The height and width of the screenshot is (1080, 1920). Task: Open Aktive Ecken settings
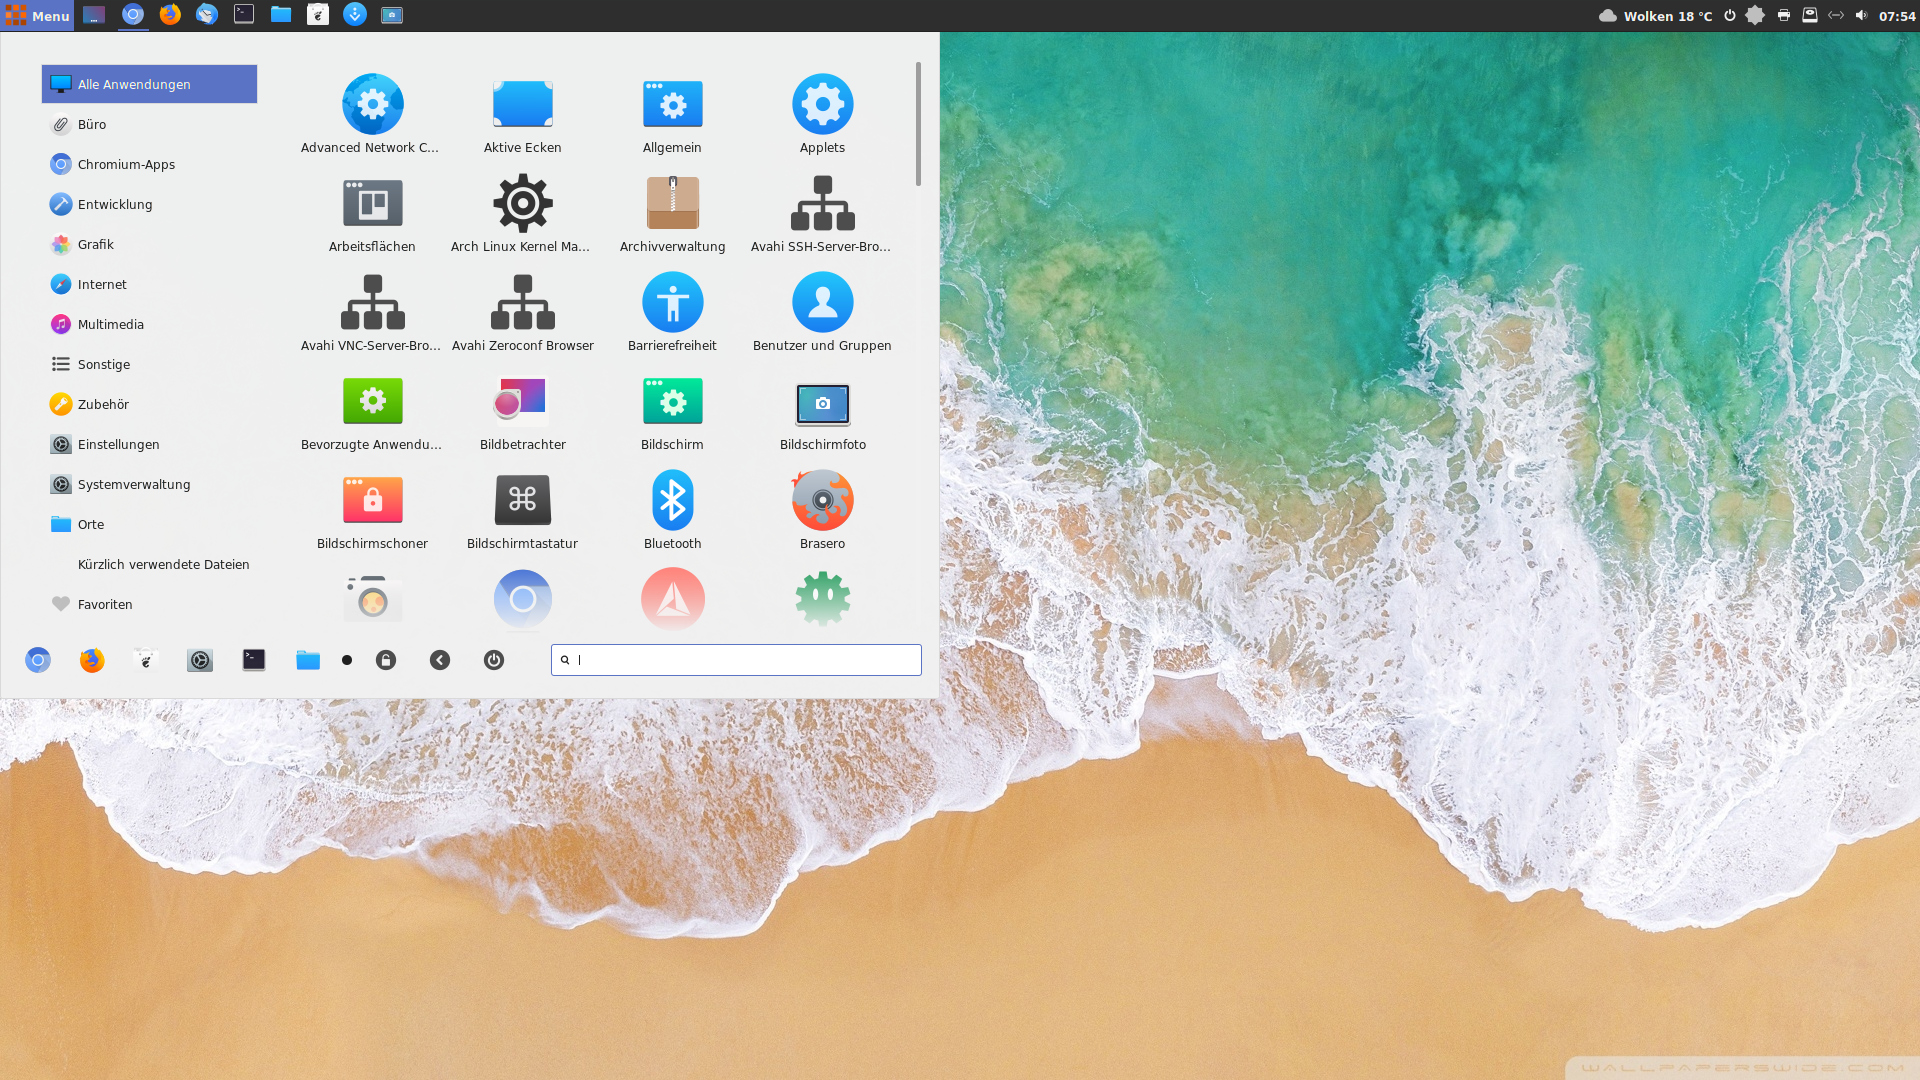tap(522, 105)
